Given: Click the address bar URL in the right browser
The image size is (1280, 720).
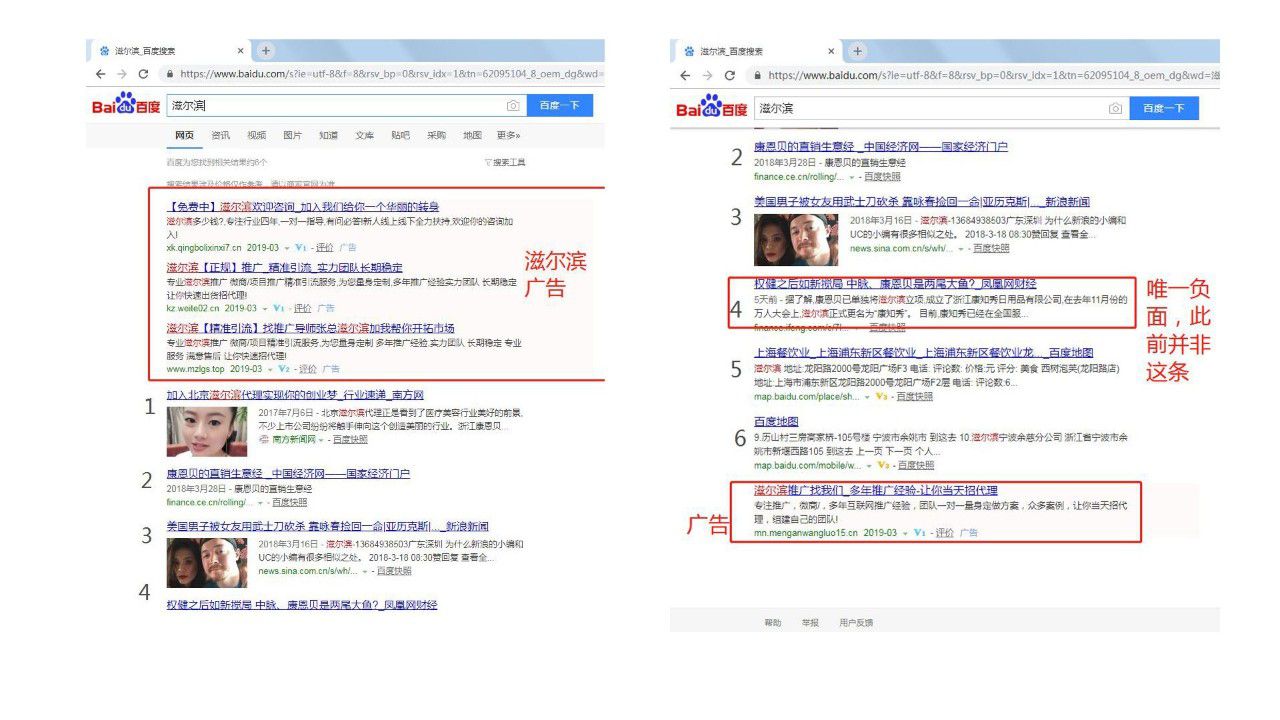Looking at the screenshot, I should point(993,75).
